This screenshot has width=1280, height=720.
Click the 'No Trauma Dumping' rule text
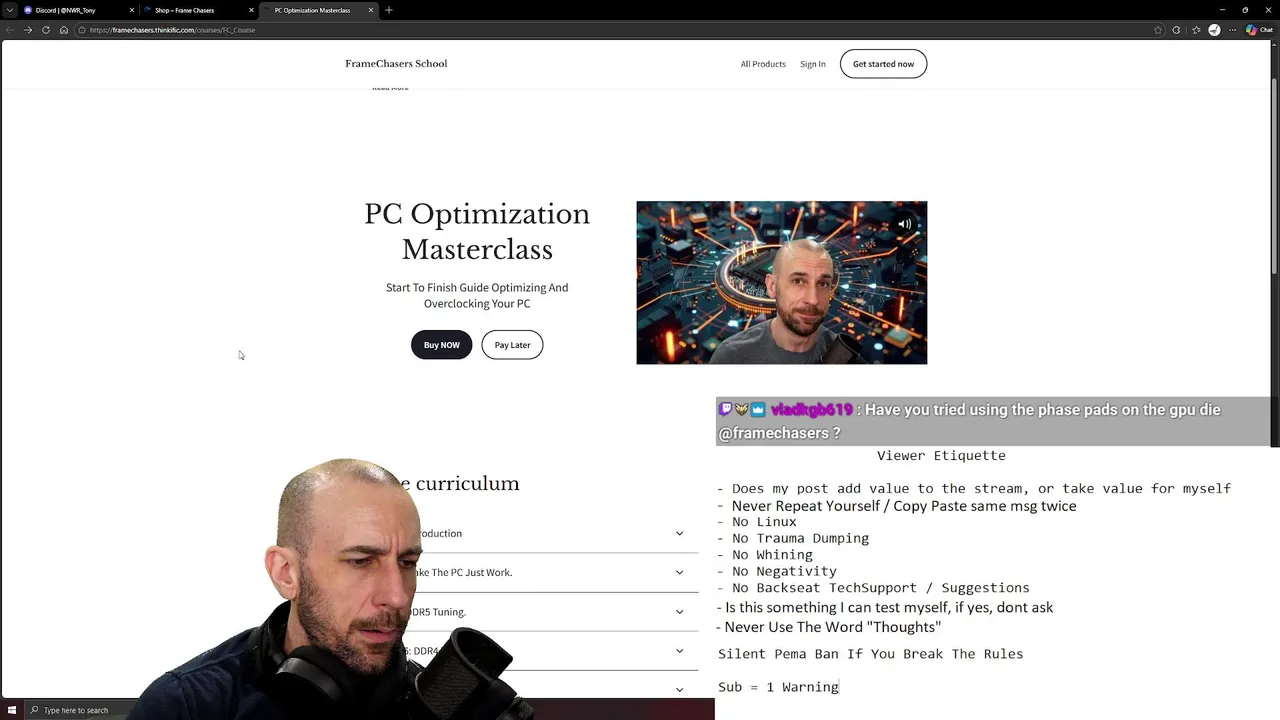click(800, 538)
